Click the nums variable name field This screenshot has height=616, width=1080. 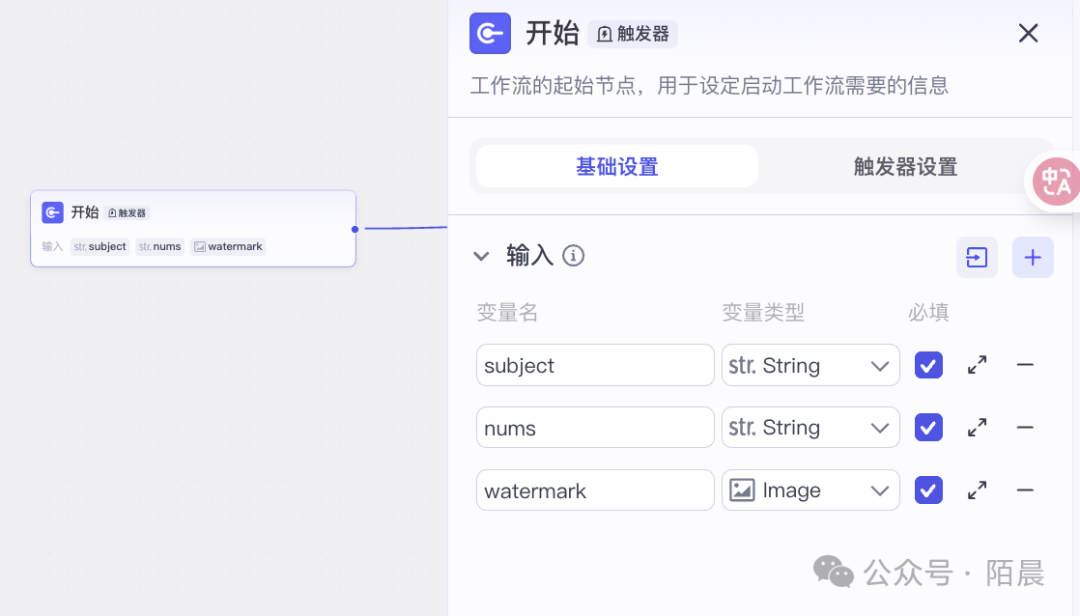(595, 428)
